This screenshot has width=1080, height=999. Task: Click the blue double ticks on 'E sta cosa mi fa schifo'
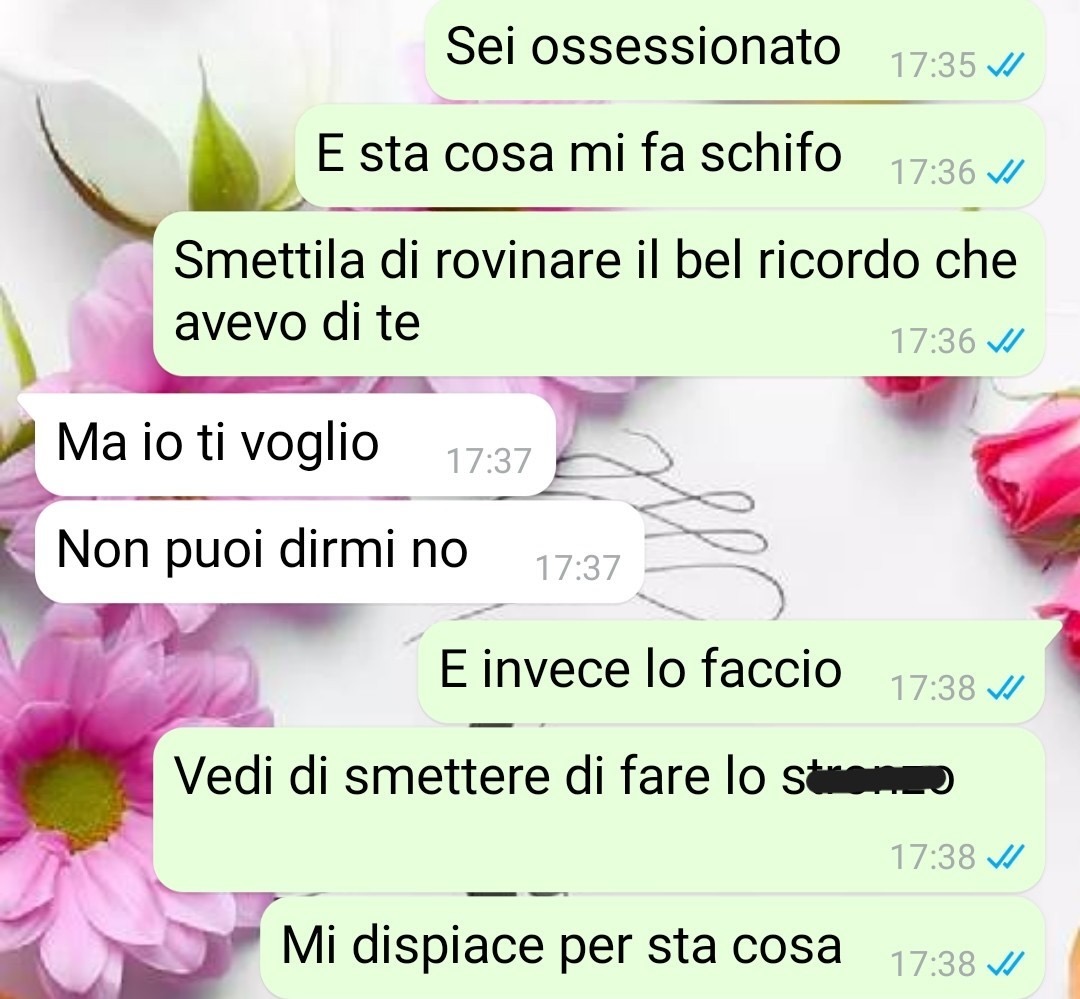pyautogui.click(x=1006, y=172)
